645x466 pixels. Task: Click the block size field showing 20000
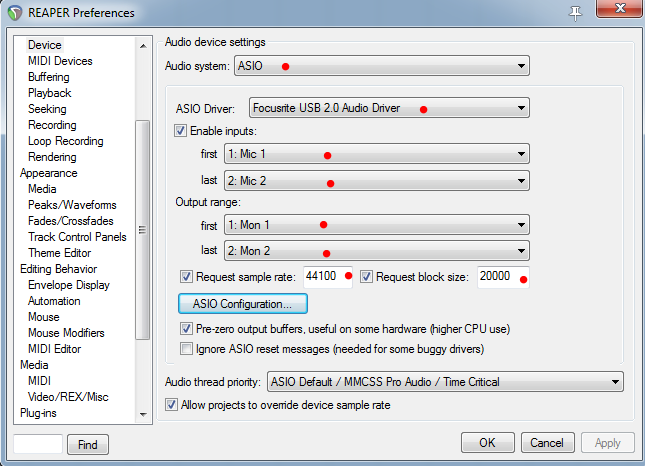[503, 277]
